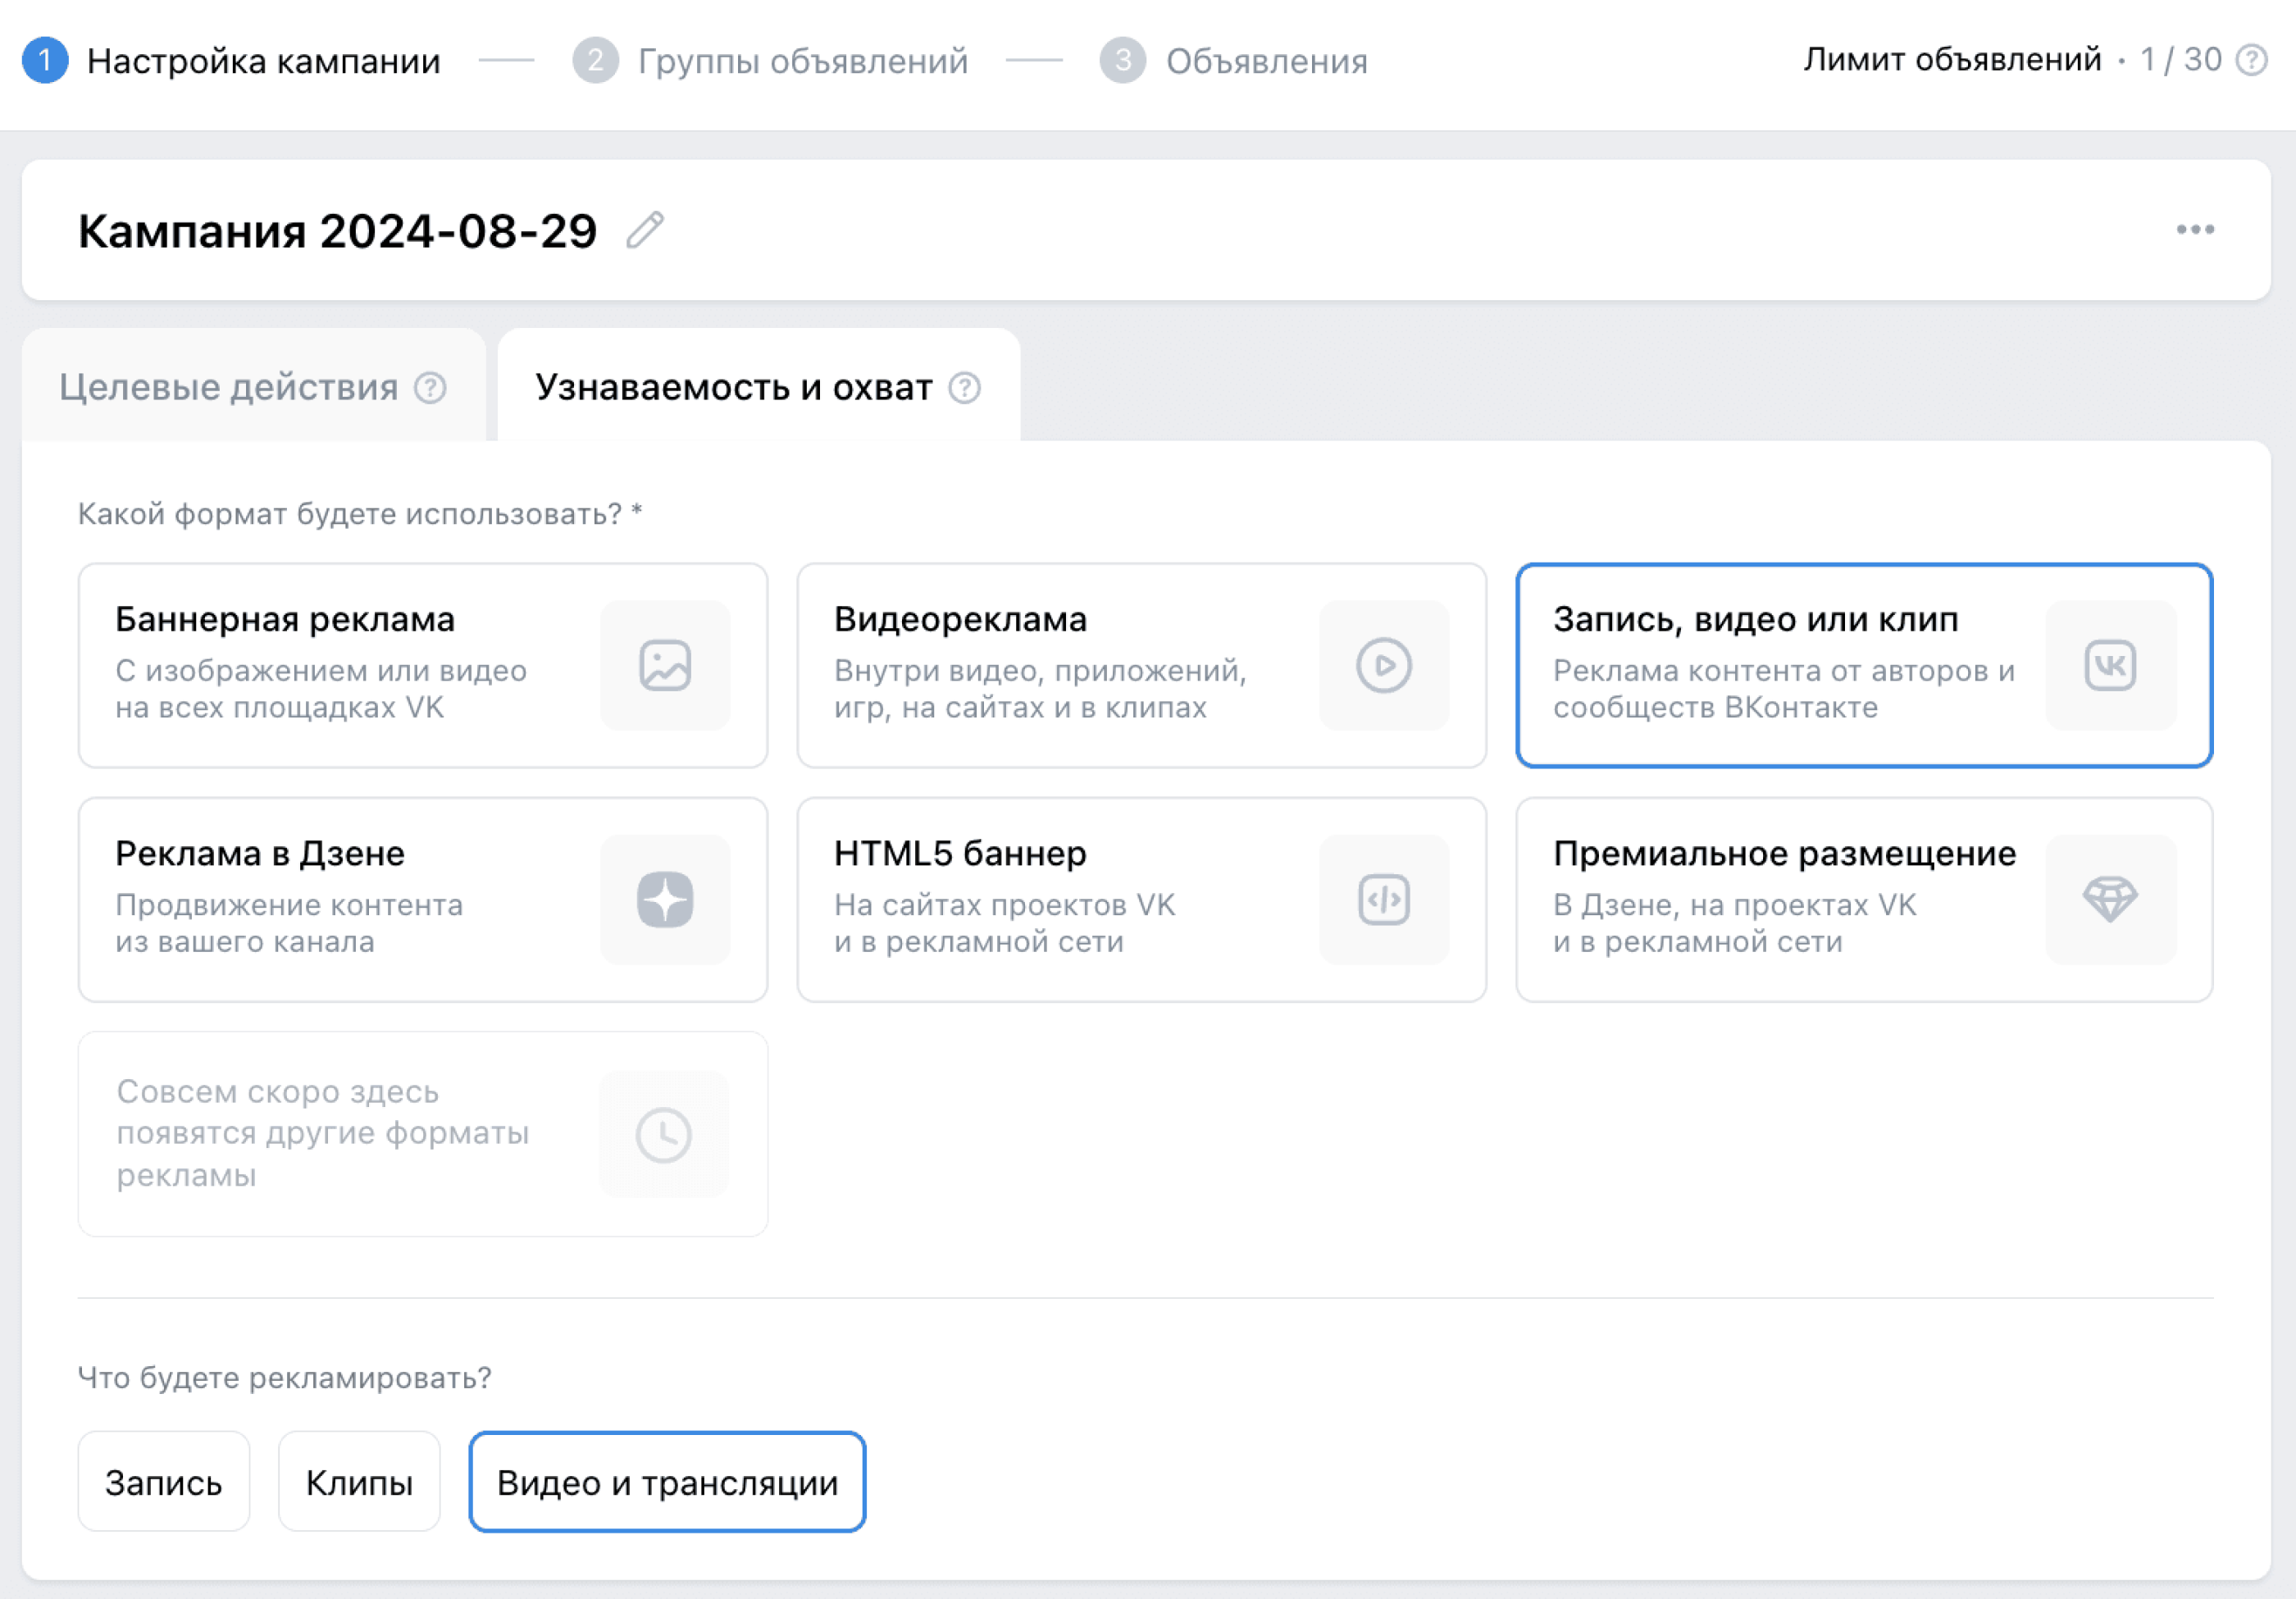
Task: Click description С изображением или видео
Action: coord(321,689)
